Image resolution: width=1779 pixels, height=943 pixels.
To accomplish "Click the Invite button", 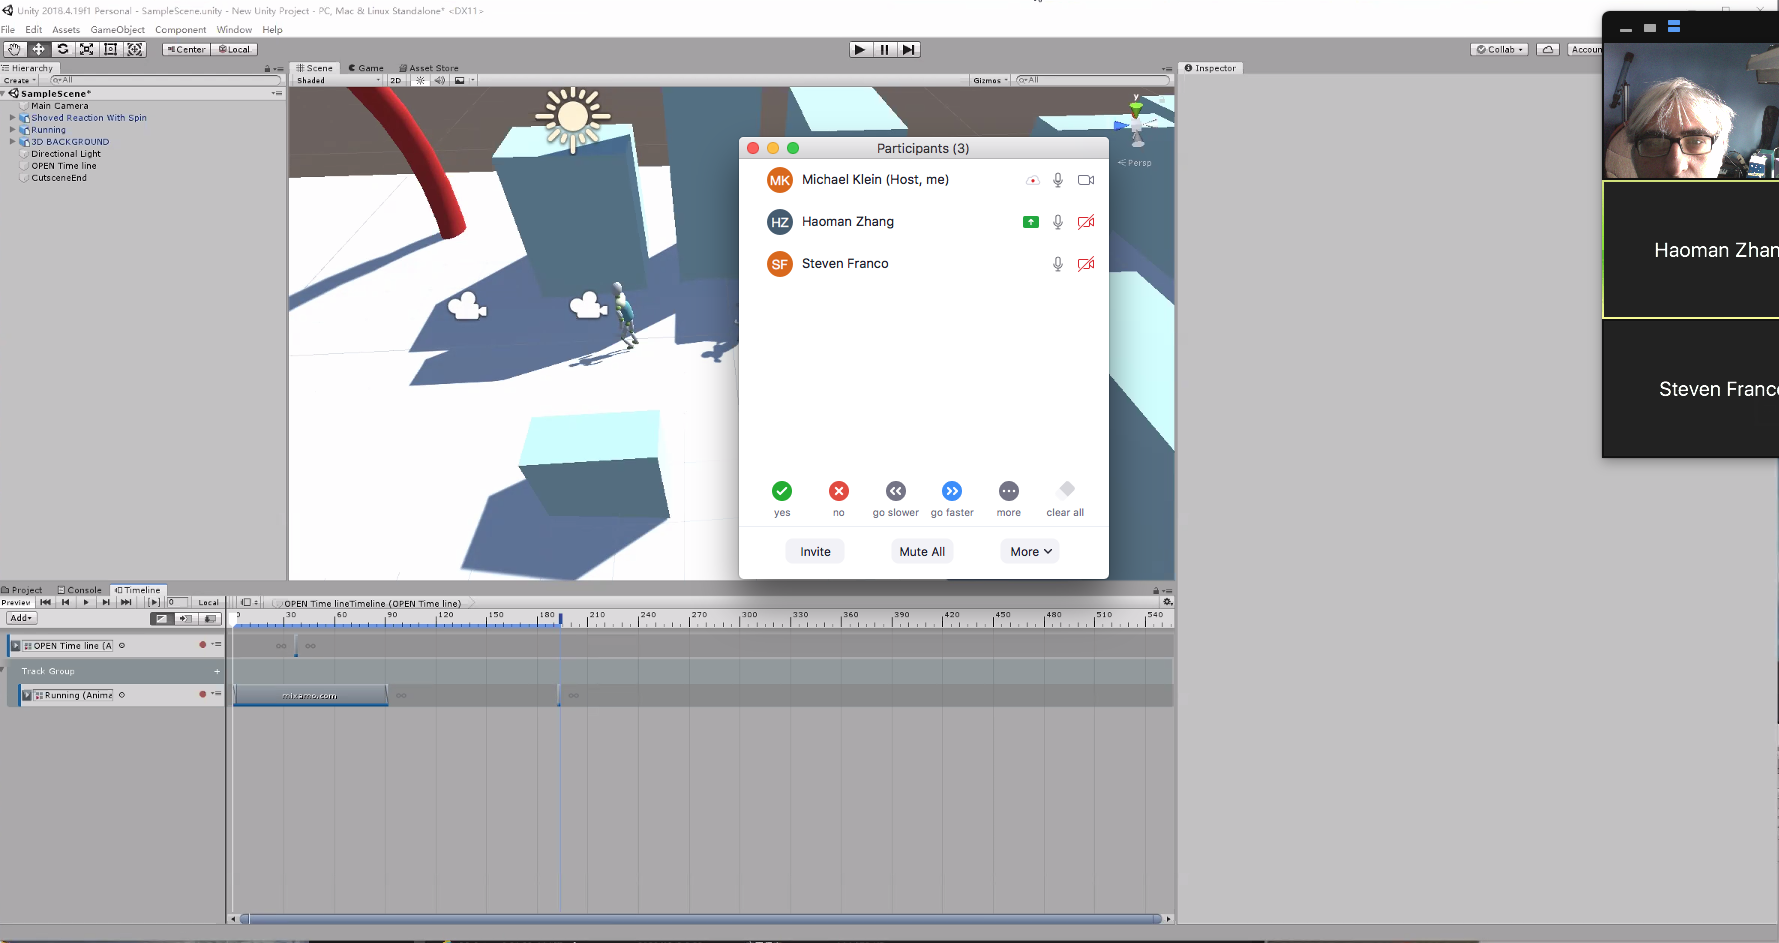I will pos(815,551).
